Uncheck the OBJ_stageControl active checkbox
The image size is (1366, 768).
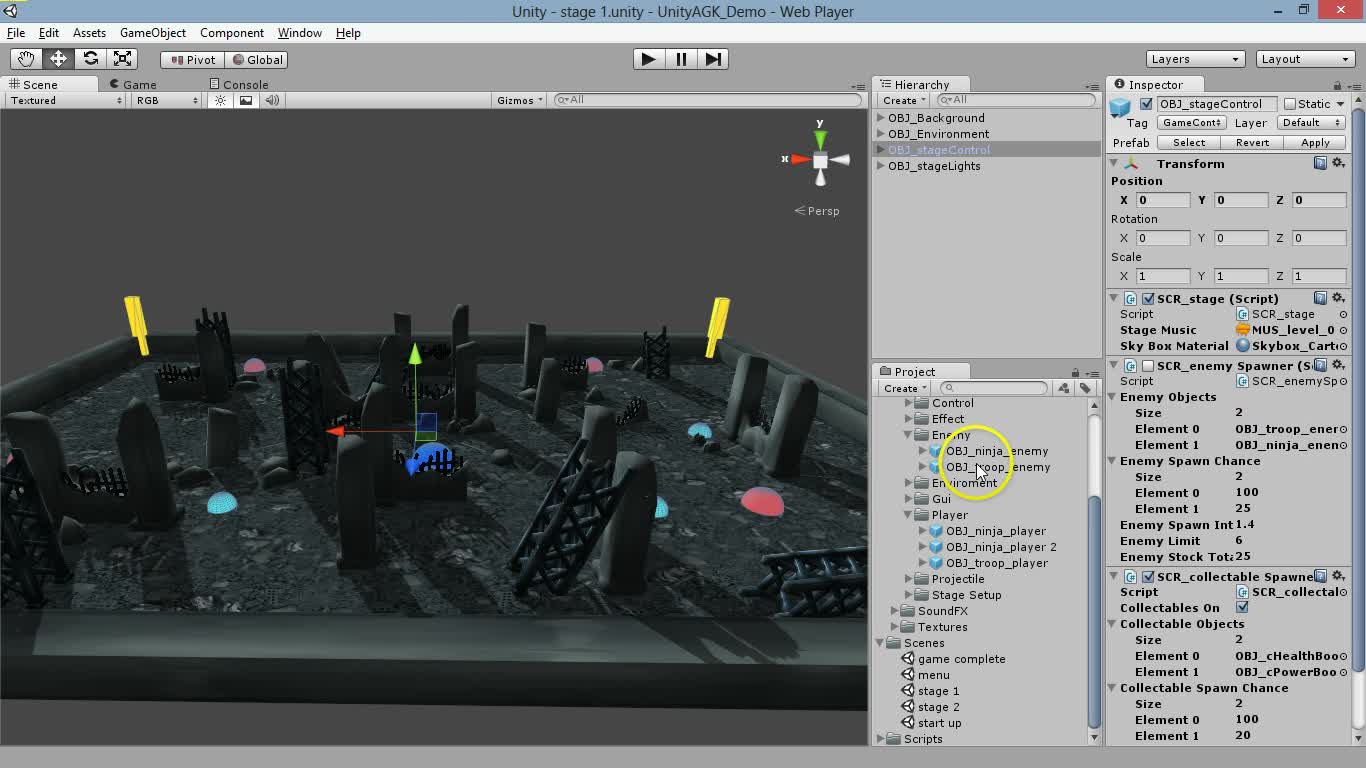click(1144, 103)
